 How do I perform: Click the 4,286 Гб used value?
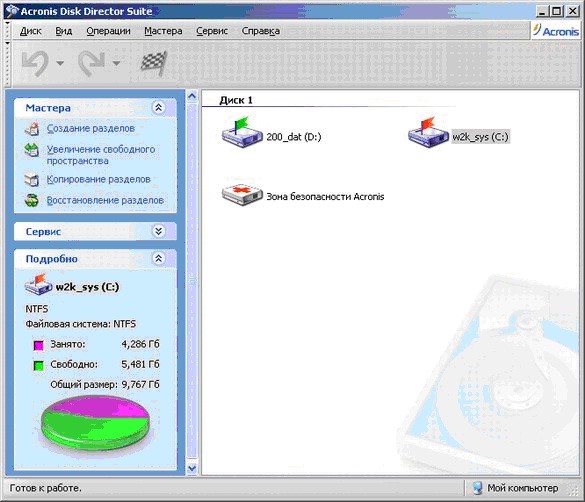[x=141, y=344]
